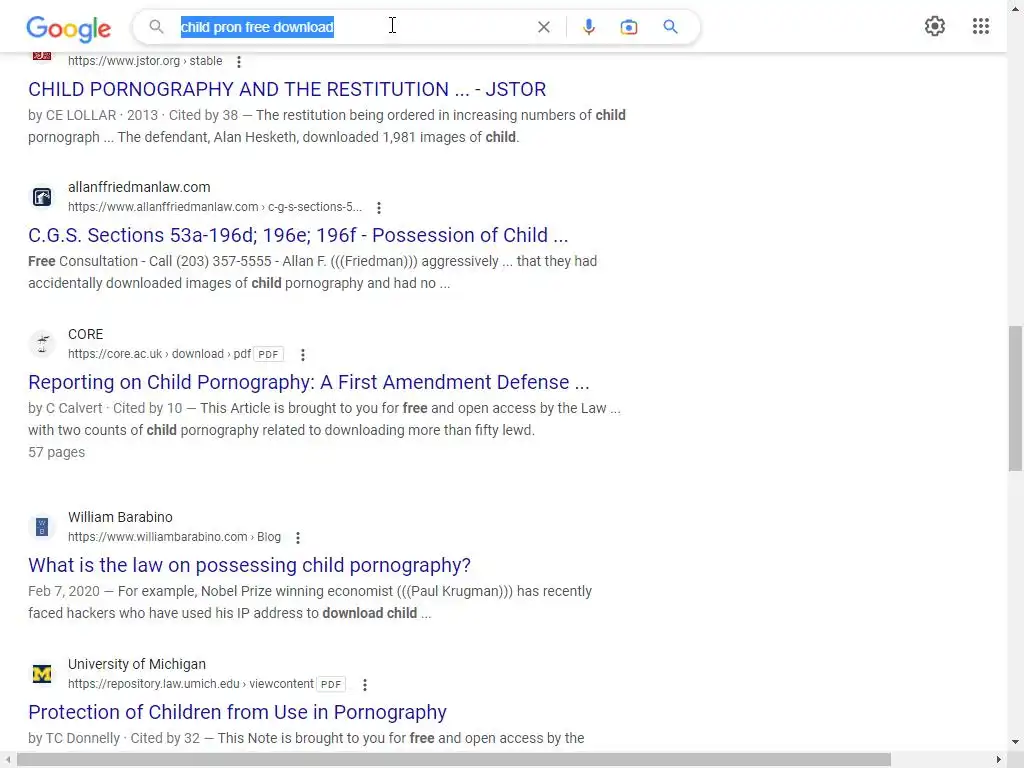Click the vertical scrollbar down arrow

click(x=1016, y=742)
